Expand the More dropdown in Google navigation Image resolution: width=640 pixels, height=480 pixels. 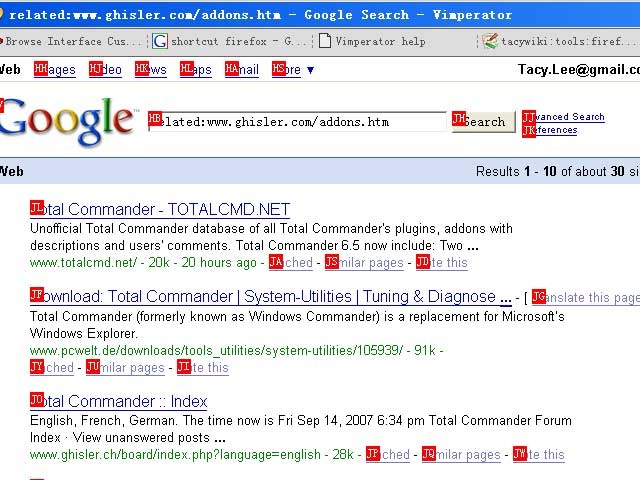[x=292, y=69]
